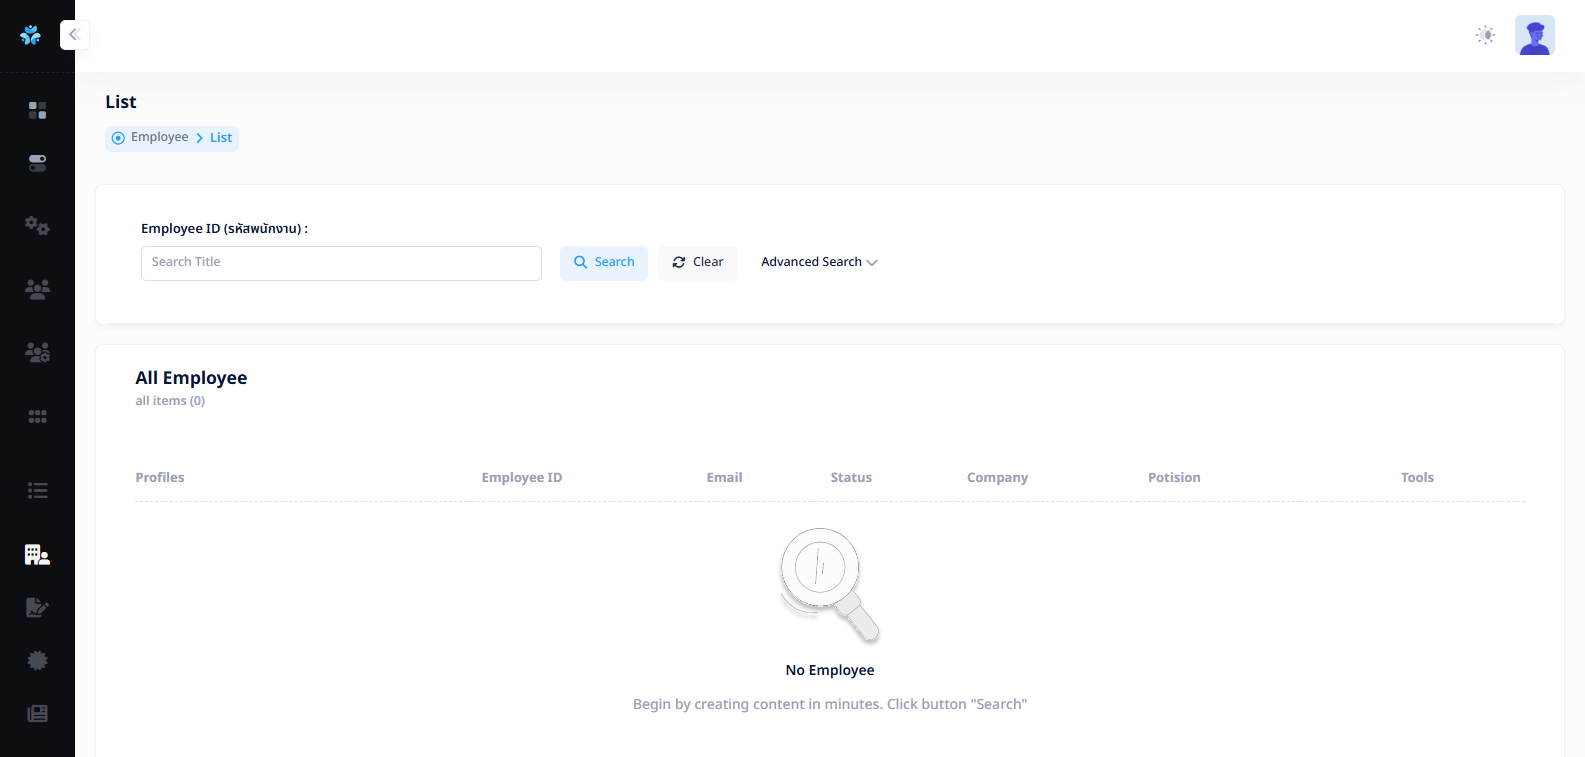This screenshot has height=757, width=1585.
Task: Select the users group sidebar icon
Action: pyautogui.click(x=37, y=289)
